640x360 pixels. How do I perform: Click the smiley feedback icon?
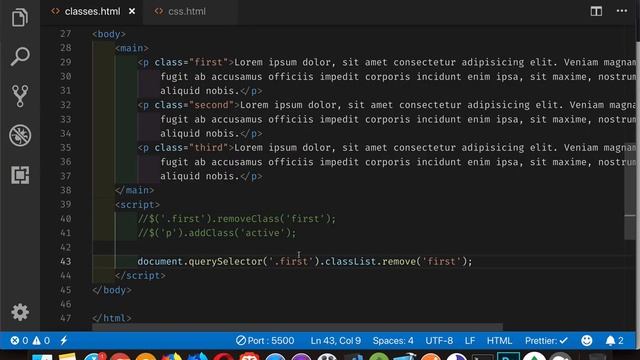587,340
